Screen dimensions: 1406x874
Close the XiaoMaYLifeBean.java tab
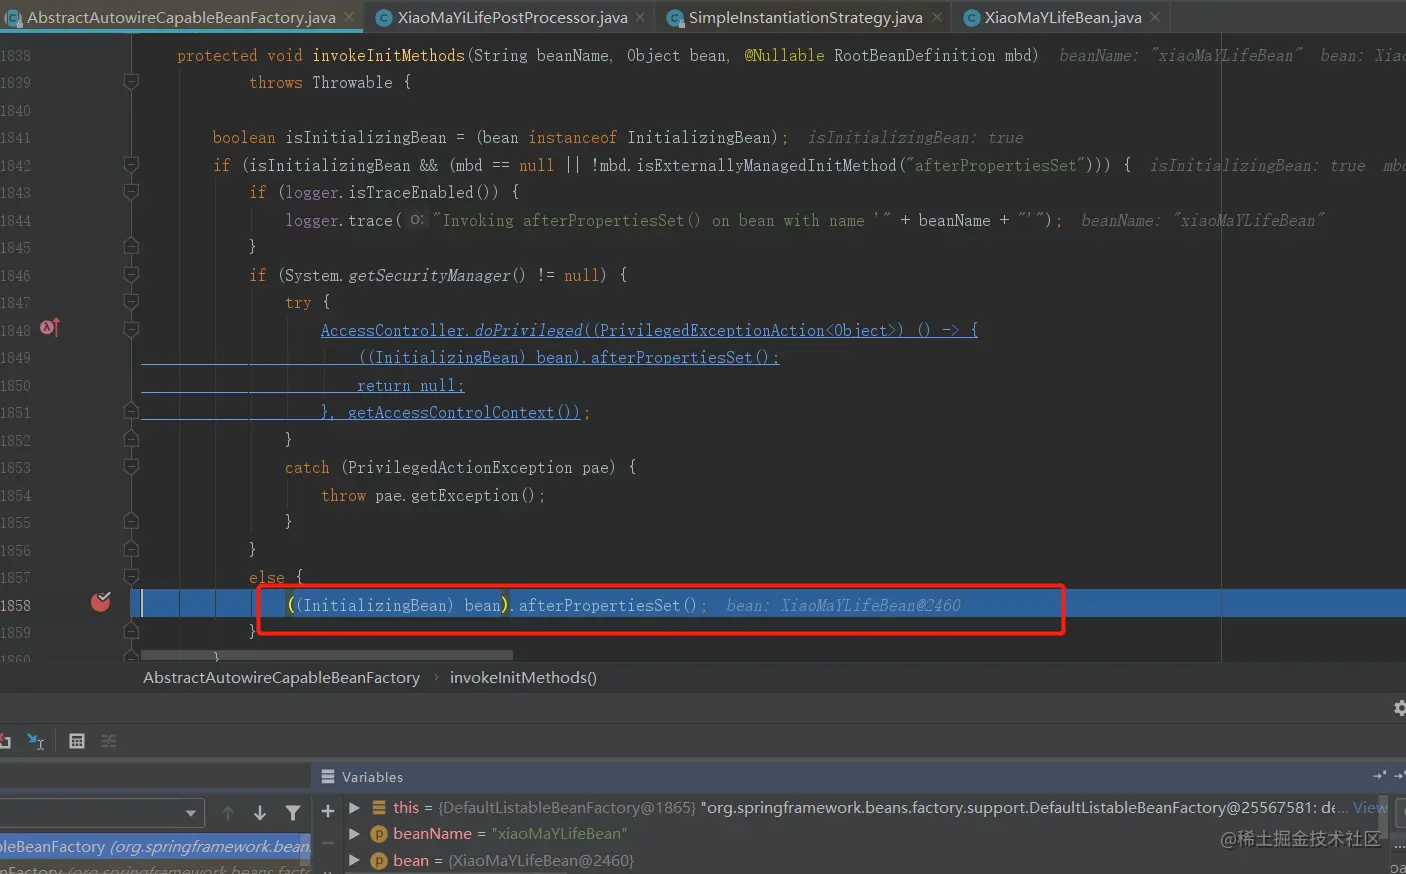pos(1155,17)
